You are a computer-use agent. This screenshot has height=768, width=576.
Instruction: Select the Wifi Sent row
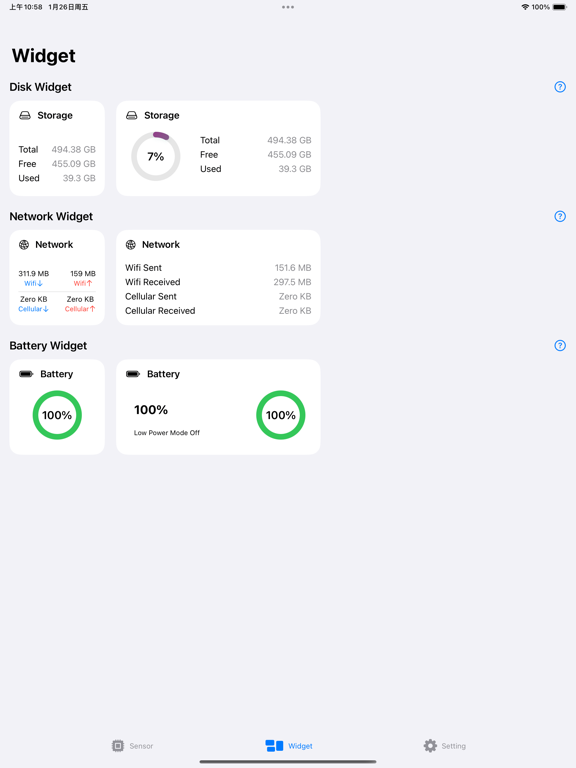tap(218, 267)
